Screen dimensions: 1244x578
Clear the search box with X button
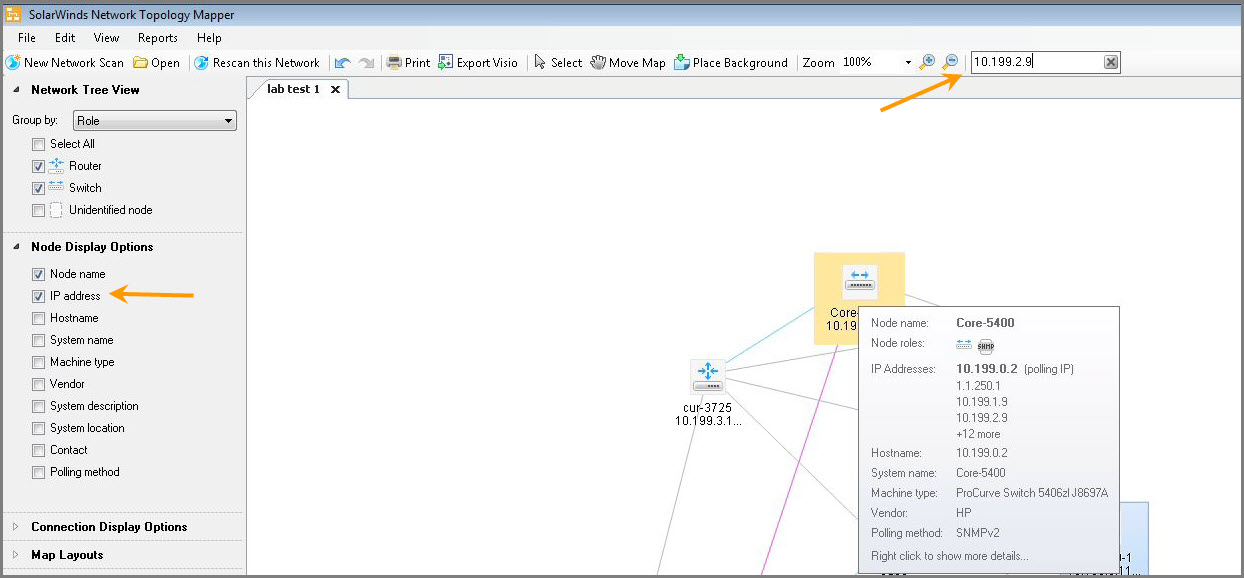pos(1111,62)
